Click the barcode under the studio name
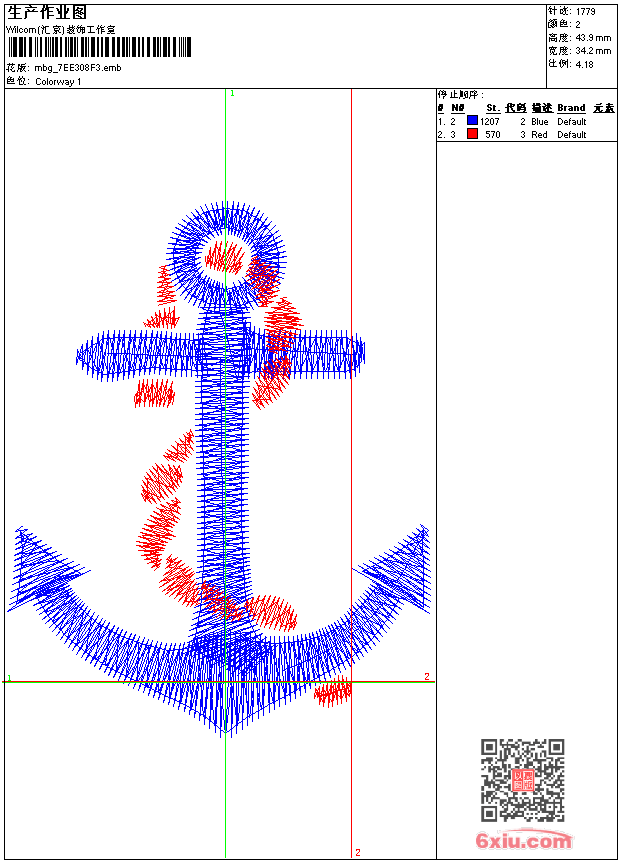The image size is (620, 860). point(99,47)
